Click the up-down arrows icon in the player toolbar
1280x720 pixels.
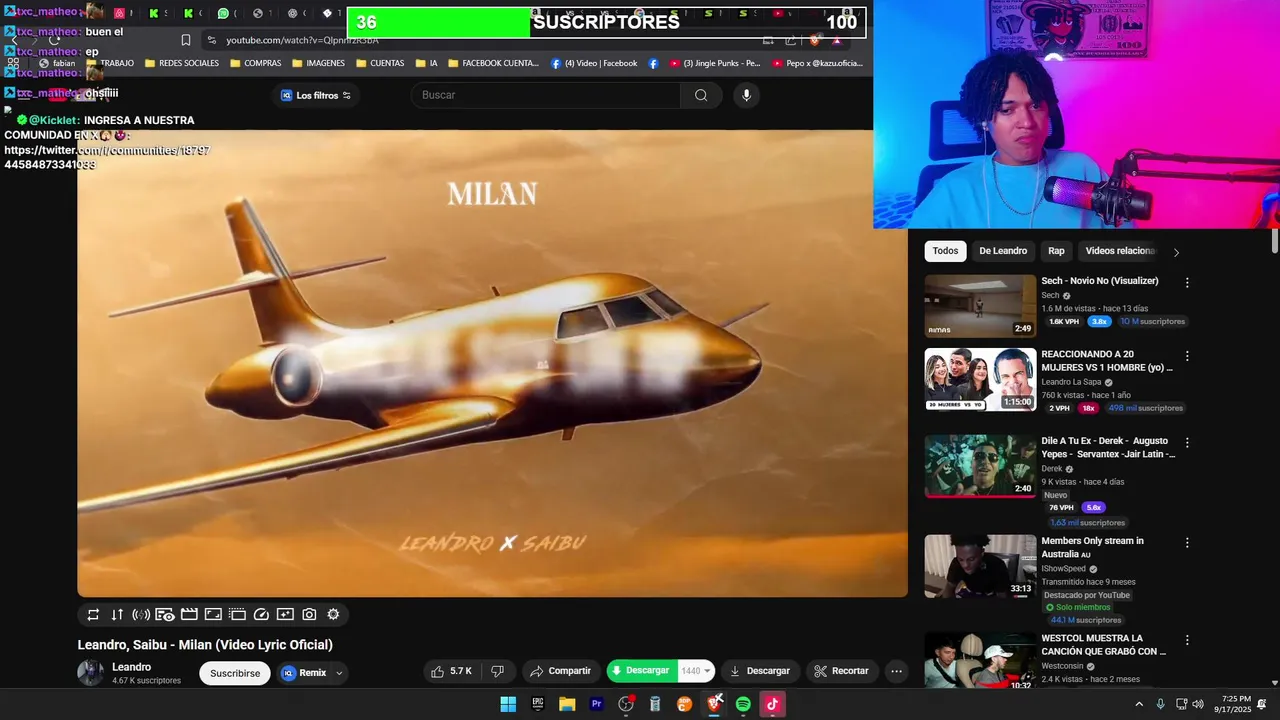(x=117, y=615)
